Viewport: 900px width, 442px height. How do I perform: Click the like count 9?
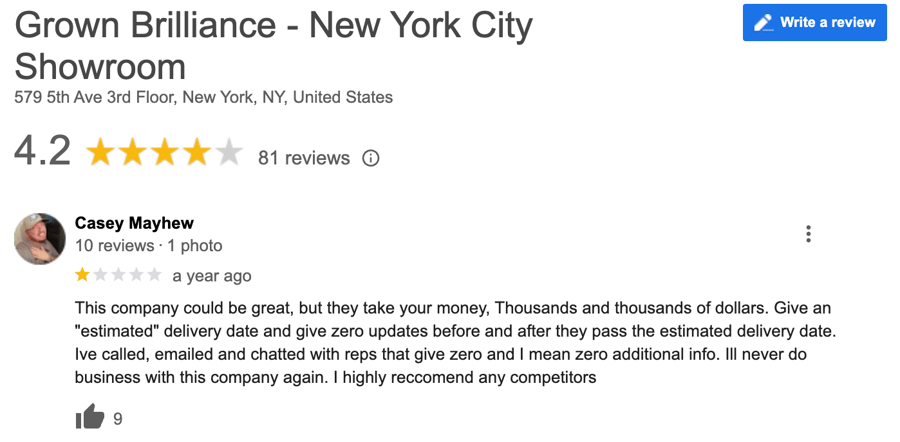118,419
